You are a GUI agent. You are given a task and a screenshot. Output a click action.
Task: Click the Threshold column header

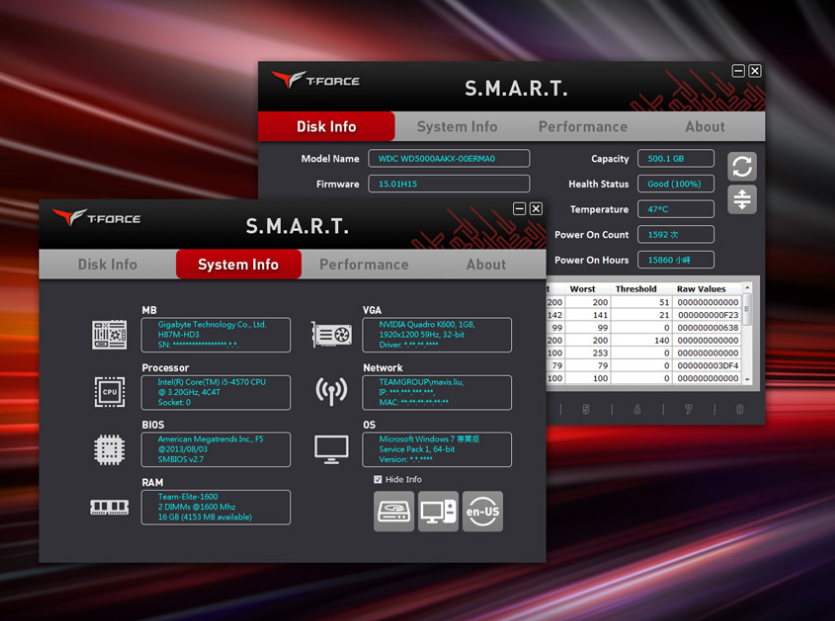pos(636,289)
